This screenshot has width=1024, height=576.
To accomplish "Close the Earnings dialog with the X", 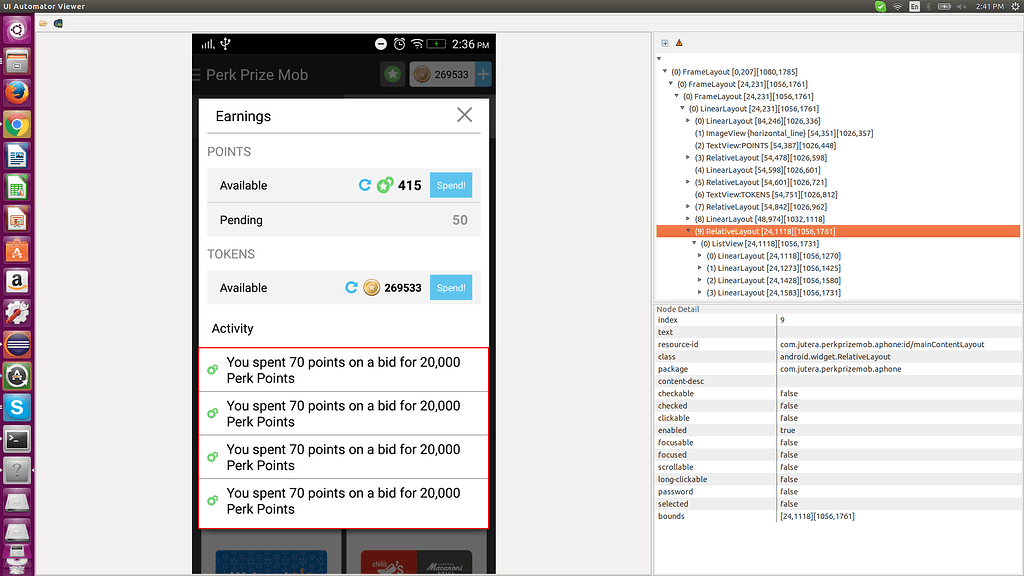I will tap(464, 114).
